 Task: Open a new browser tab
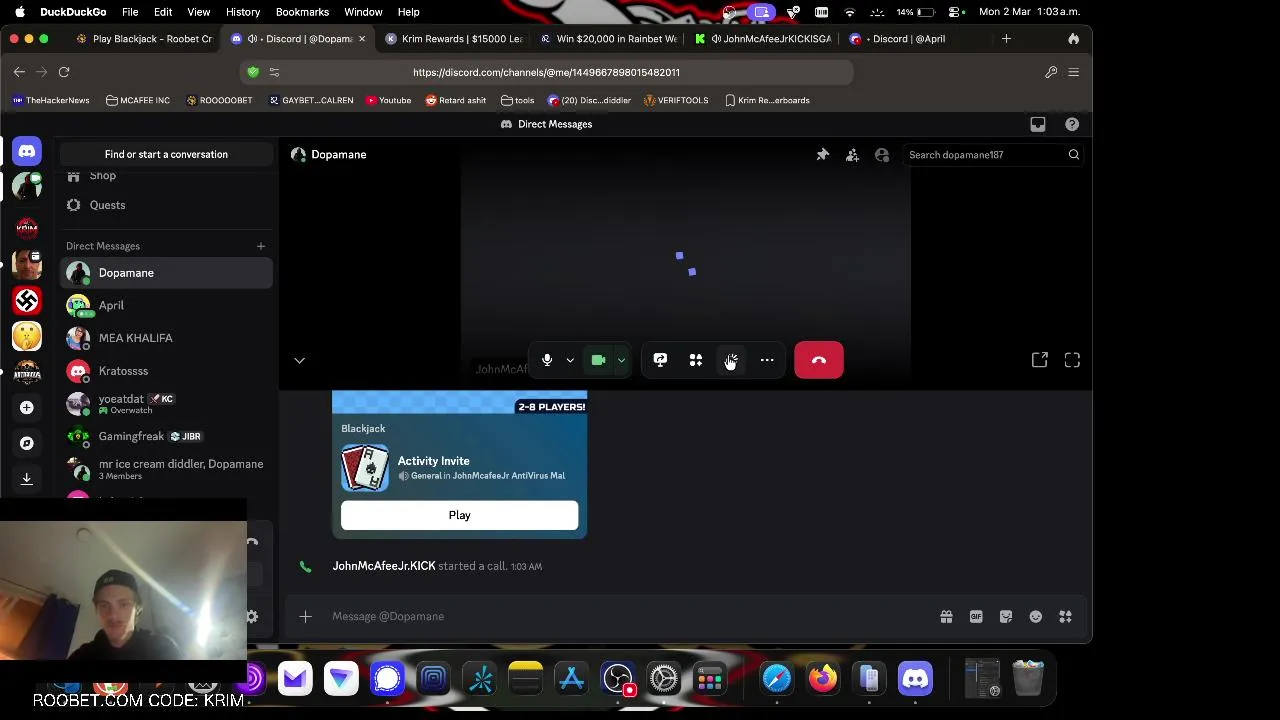pos(1006,39)
